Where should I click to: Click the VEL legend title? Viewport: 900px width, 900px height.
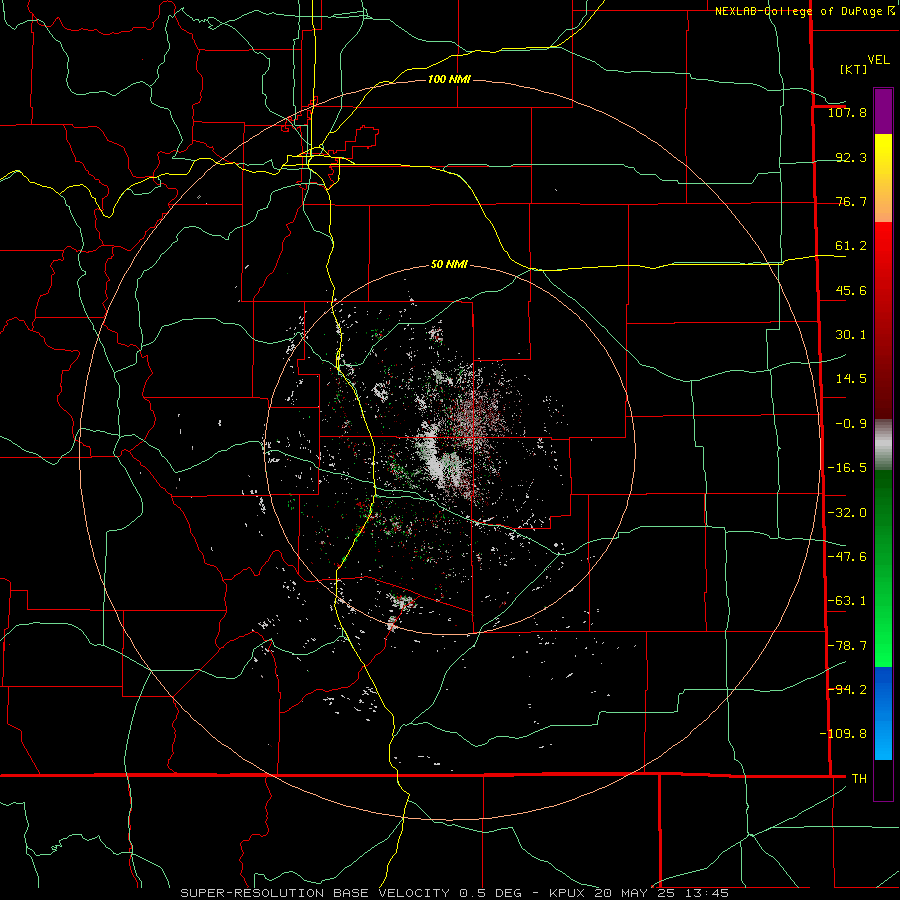[878, 60]
